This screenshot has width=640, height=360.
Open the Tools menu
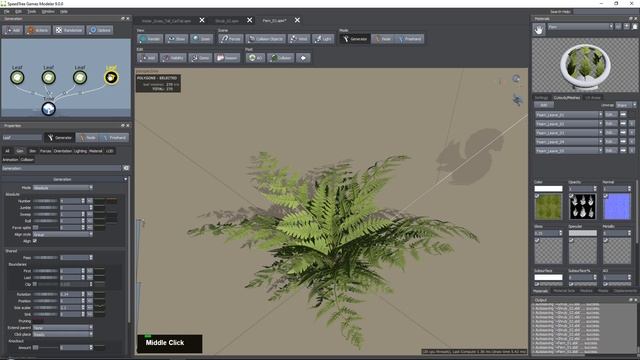pyautogui.click(x=31, y=11)
